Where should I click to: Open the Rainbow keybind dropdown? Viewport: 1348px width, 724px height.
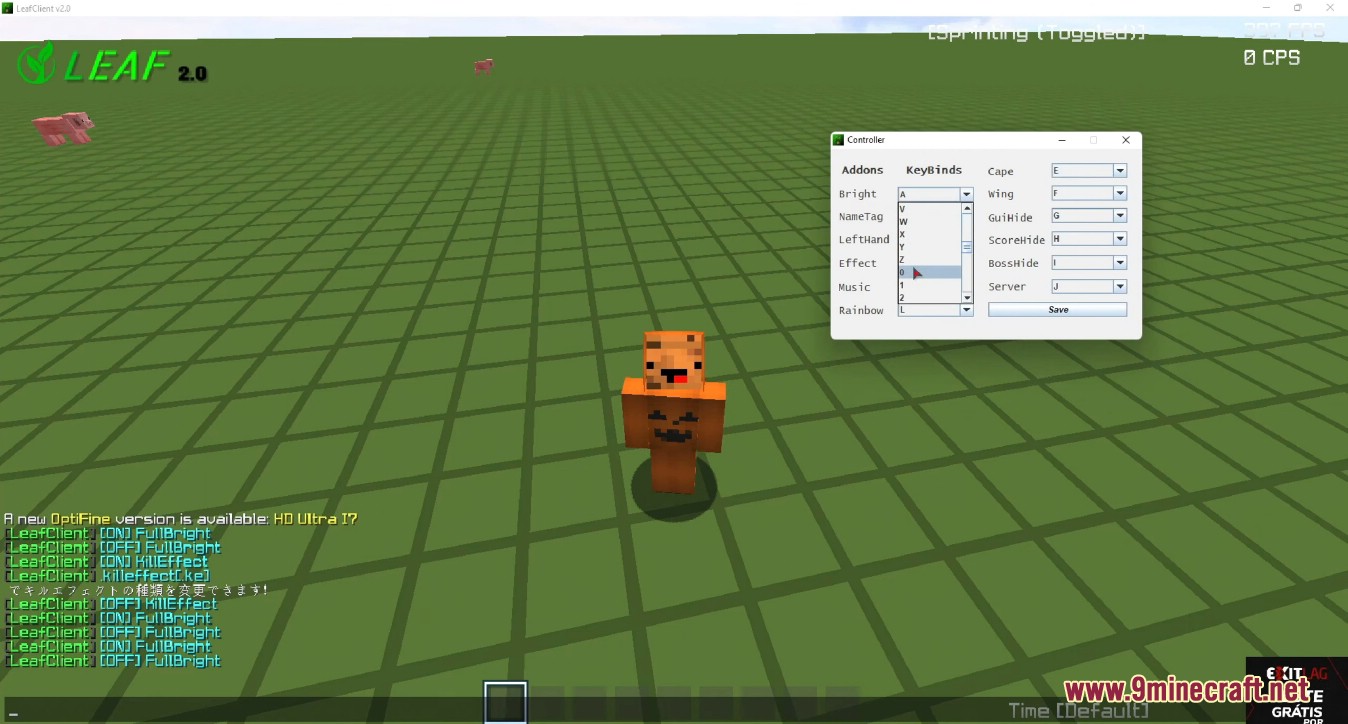[935, 310]
